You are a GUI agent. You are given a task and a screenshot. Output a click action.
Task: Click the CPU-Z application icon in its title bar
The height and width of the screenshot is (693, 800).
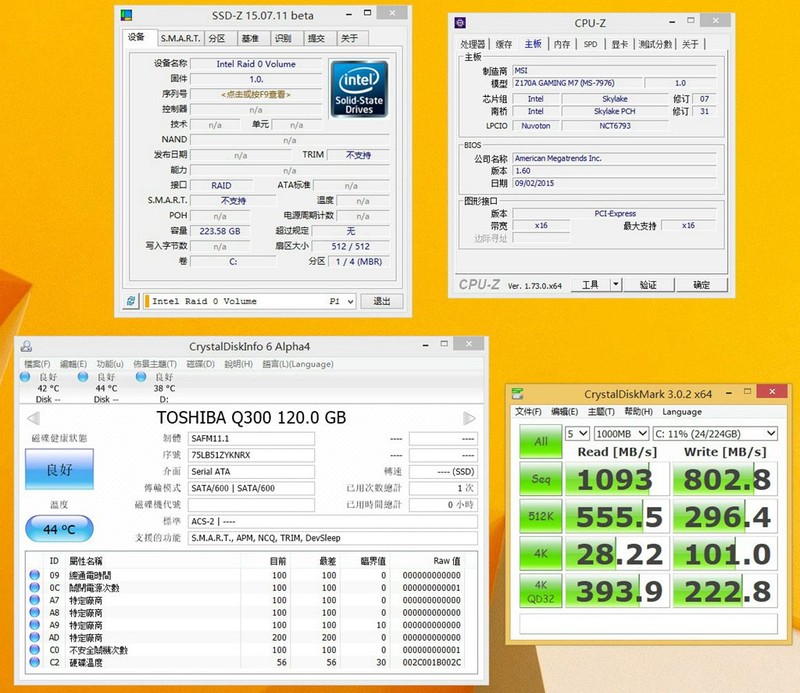pyautogui.click(x=460, y=20)
